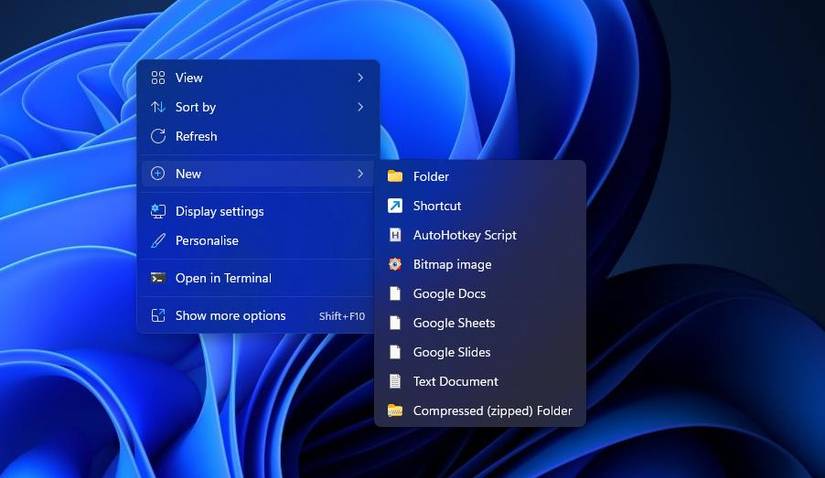Expand the New submenu chevron
The height and width of the screenshot is (478, 825).
click(360, 174)
